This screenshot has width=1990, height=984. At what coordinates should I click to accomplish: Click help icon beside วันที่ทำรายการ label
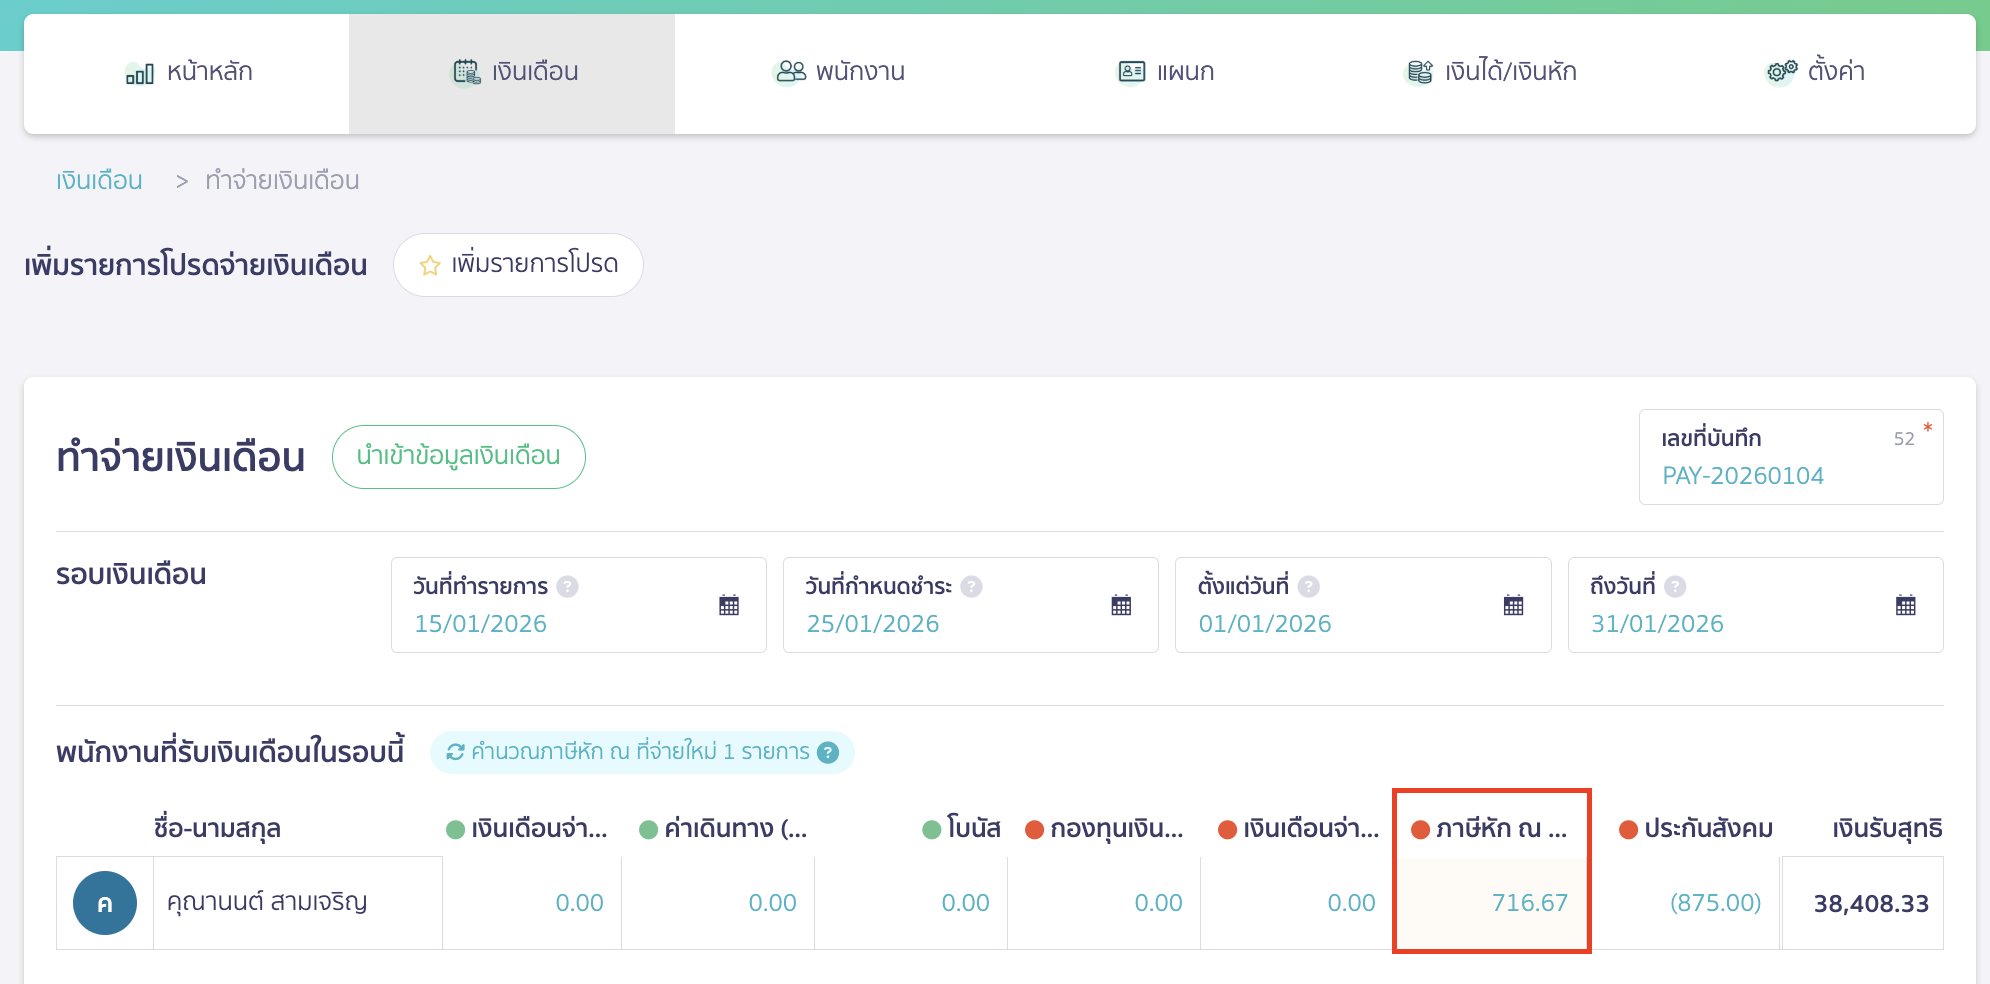tap(568, 587)
